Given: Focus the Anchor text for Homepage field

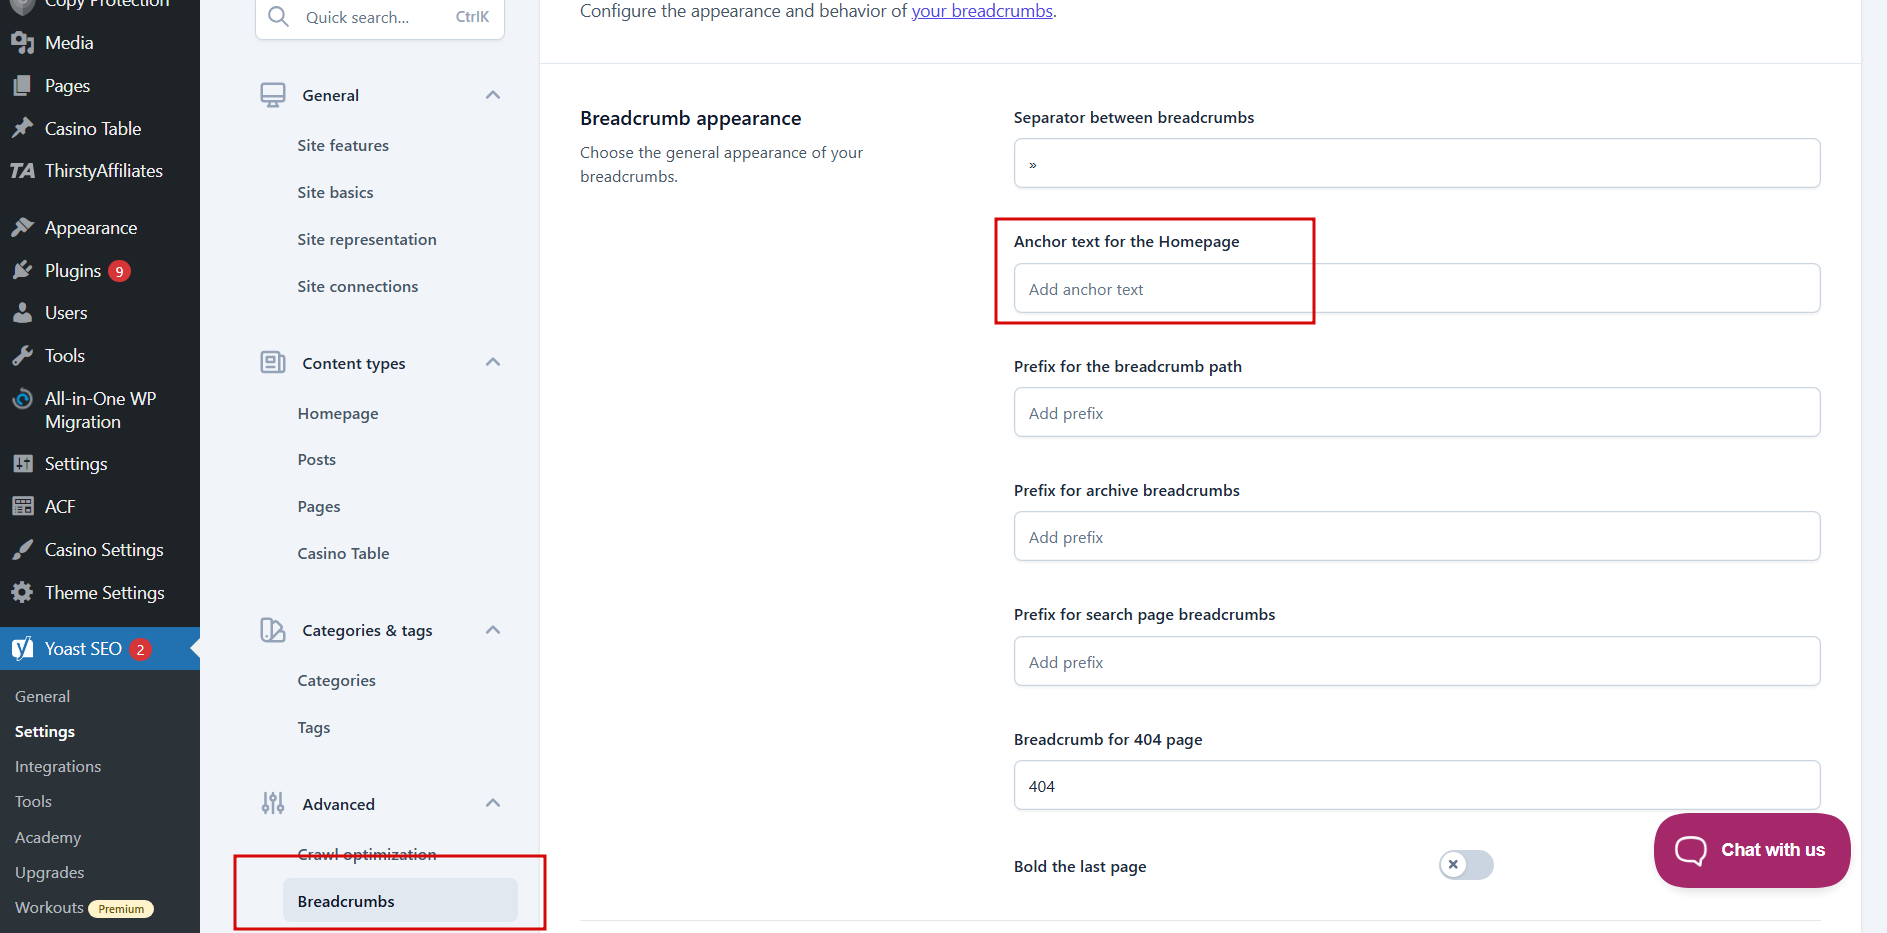Looking at the screenshot, I should 1416,289.
